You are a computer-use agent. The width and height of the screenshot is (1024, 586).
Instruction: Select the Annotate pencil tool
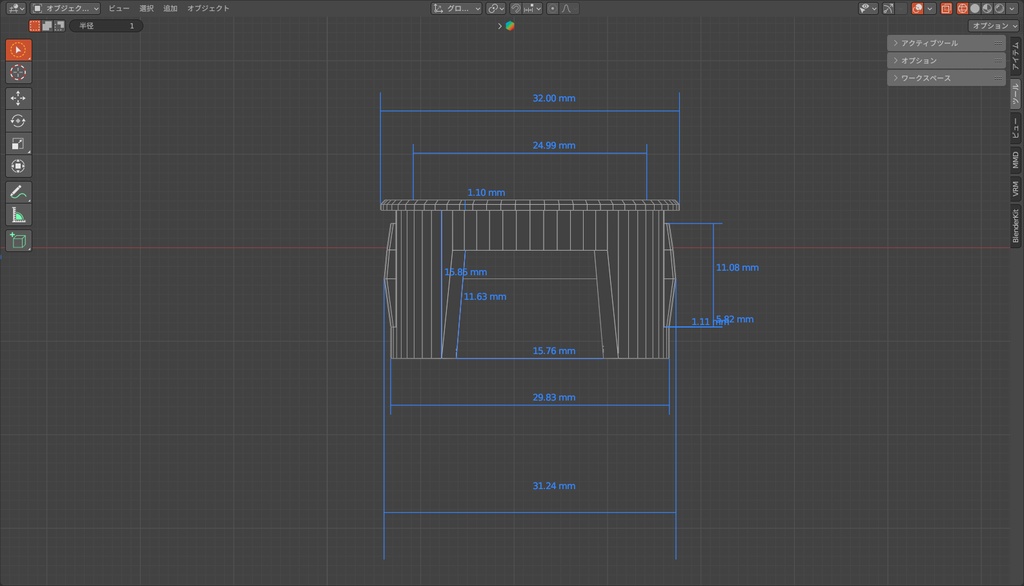[x=18, y=192]
